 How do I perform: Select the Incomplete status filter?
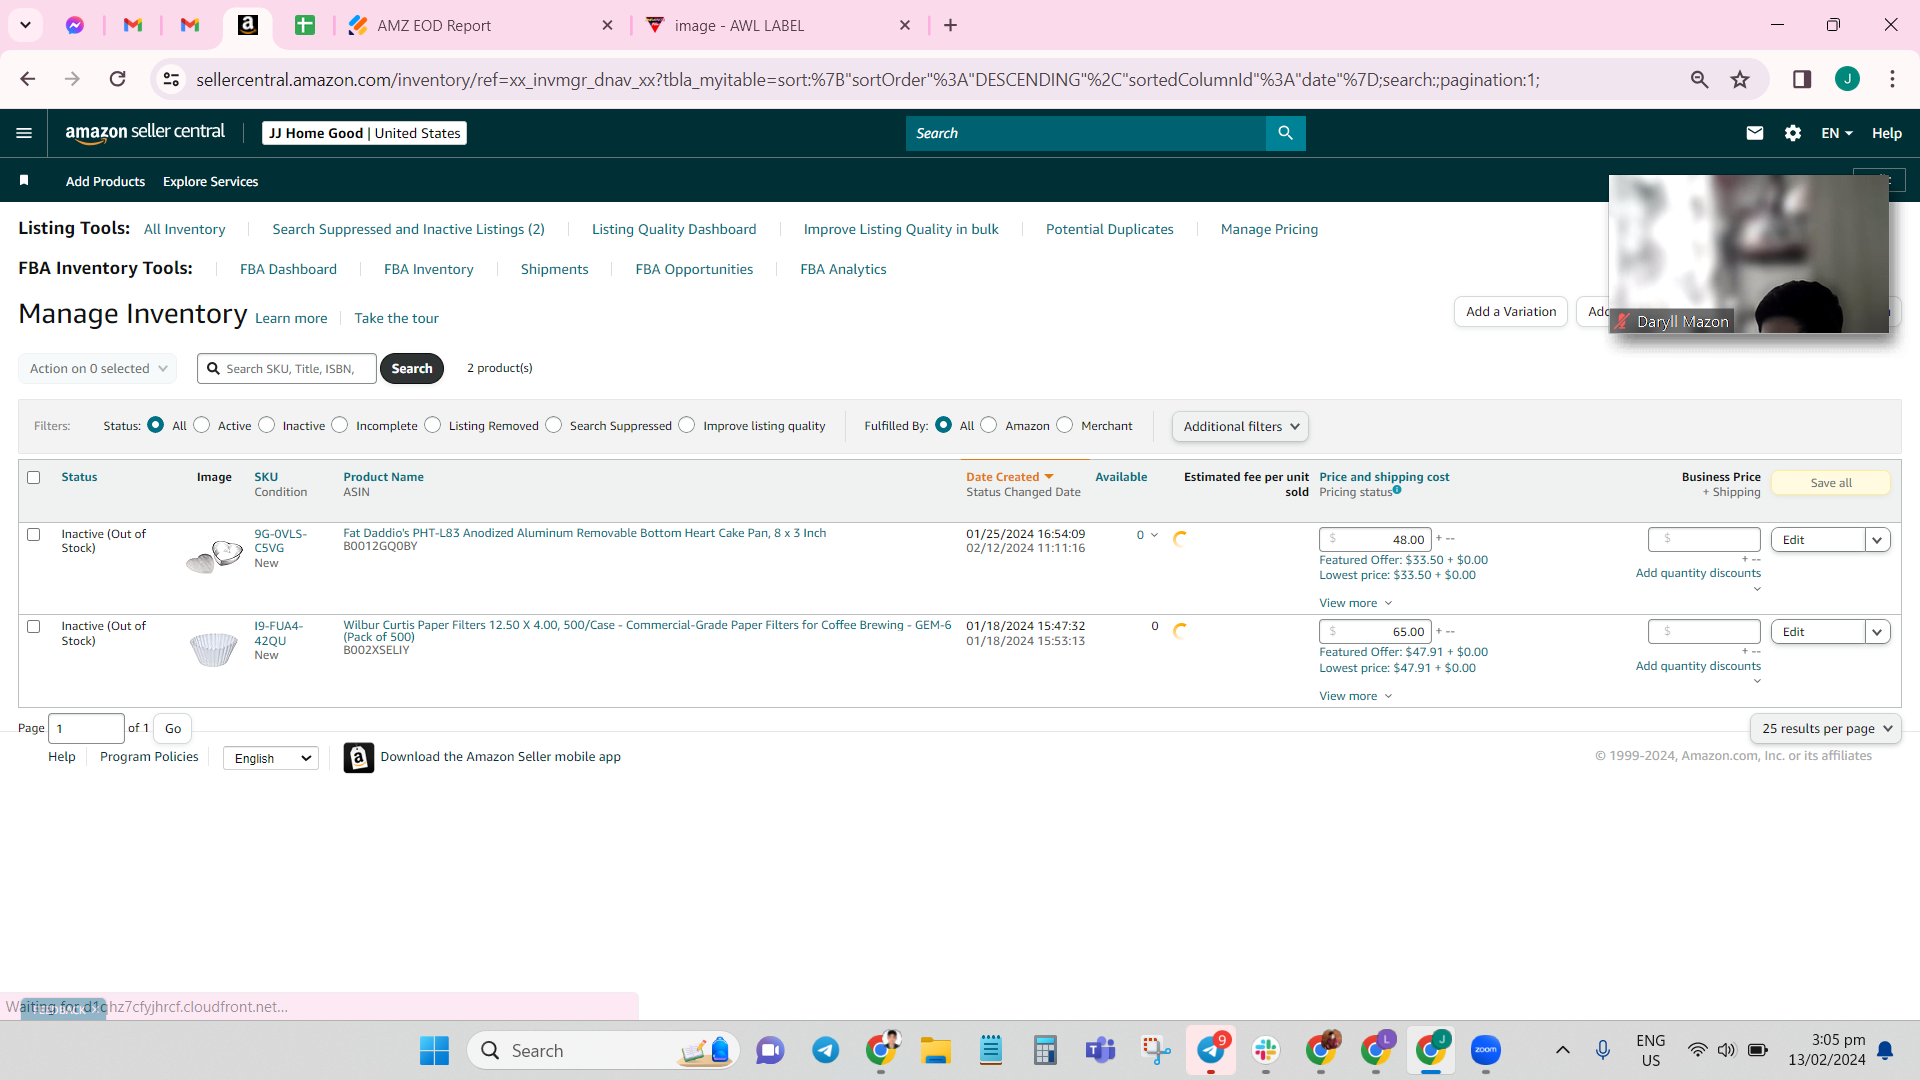pyautogui.click(x=340, y=425)
